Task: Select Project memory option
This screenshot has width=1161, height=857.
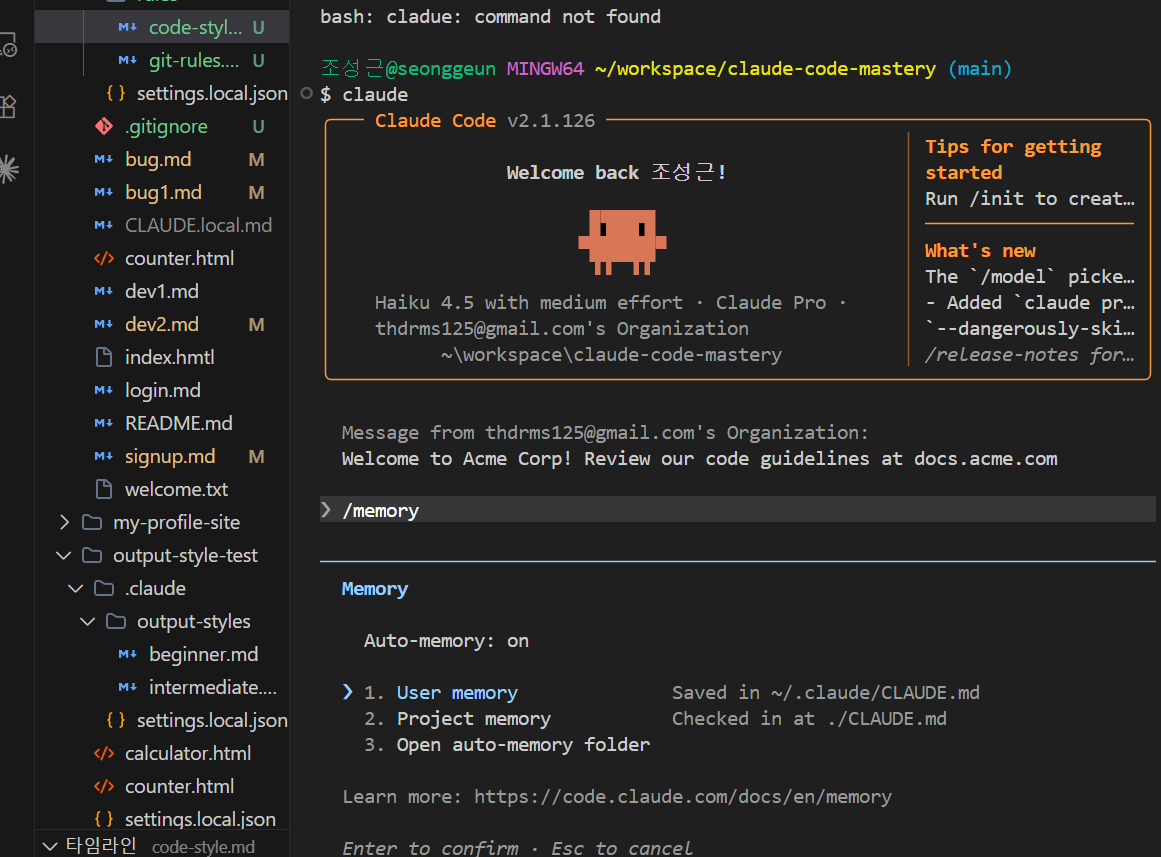Action: coord(474,718)
